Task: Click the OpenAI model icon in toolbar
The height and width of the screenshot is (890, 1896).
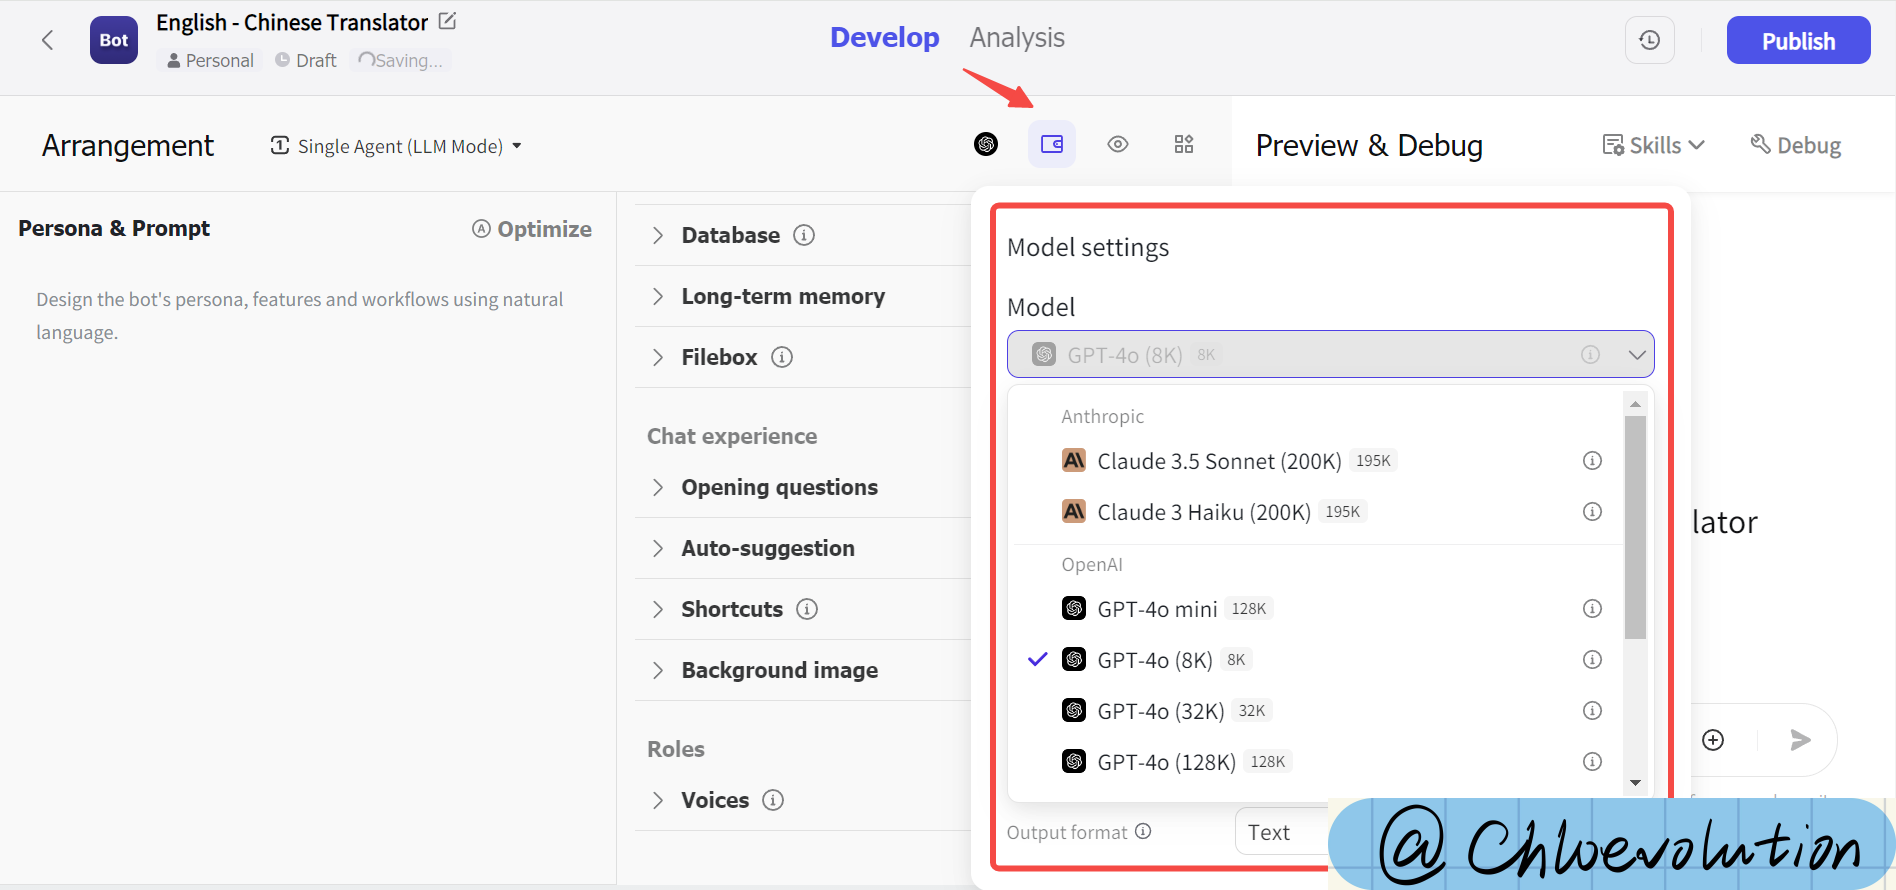Action: (x=986, y=144)
